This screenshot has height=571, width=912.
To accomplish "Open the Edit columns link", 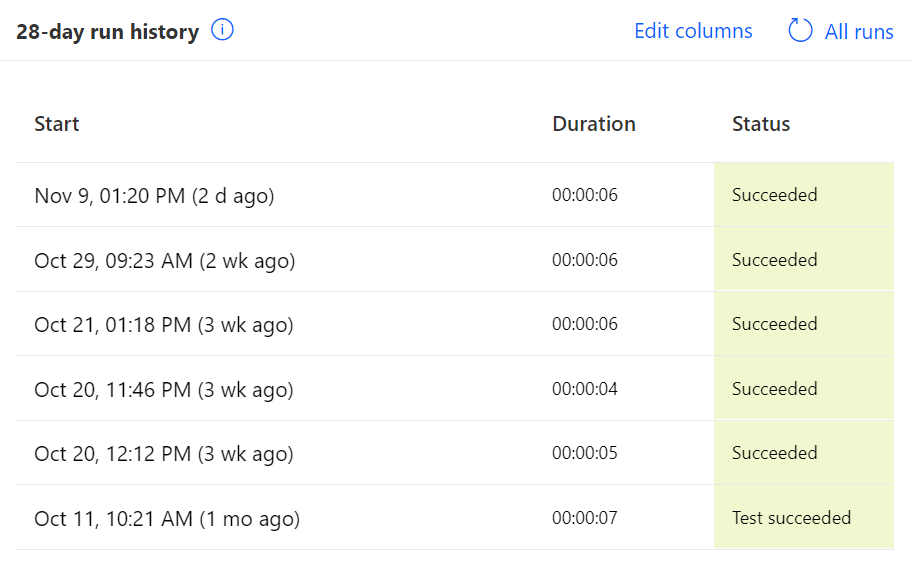I will click(693, 31).
